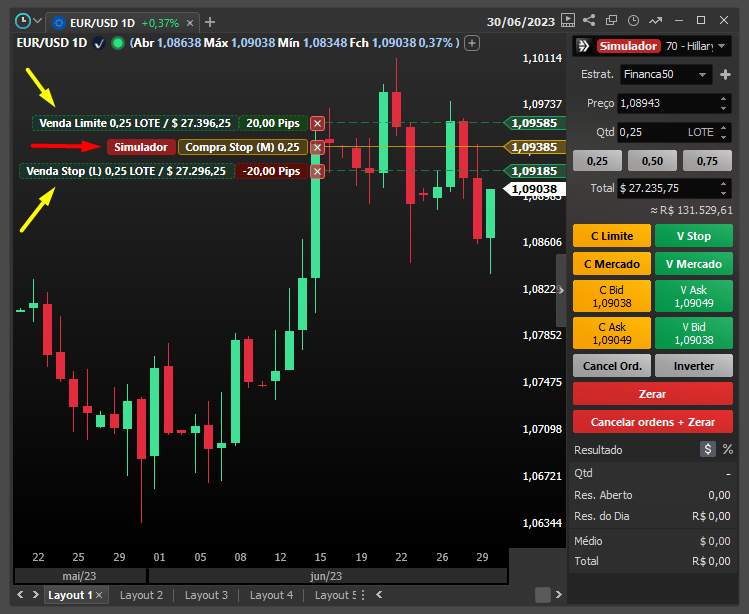Click the plus icon next to Estrat. dropdown
The image size is (749, 614).
tap(726, 74)
